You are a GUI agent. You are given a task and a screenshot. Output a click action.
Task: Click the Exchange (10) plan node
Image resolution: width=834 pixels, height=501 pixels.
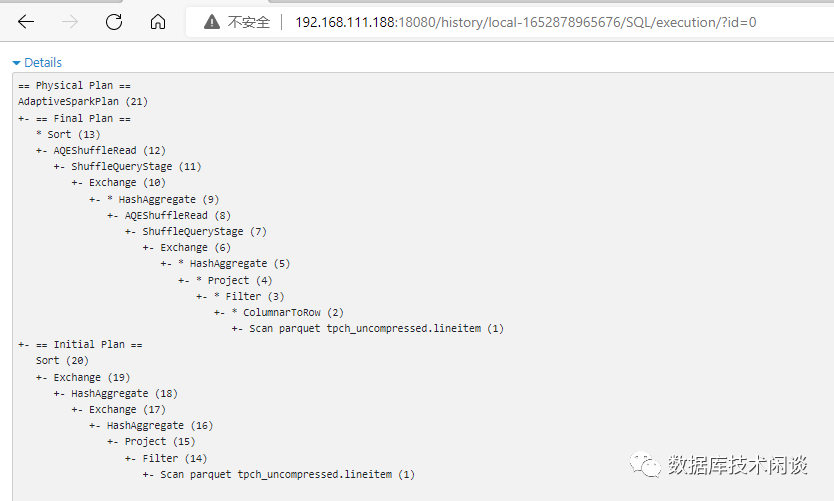click(127, 183)
